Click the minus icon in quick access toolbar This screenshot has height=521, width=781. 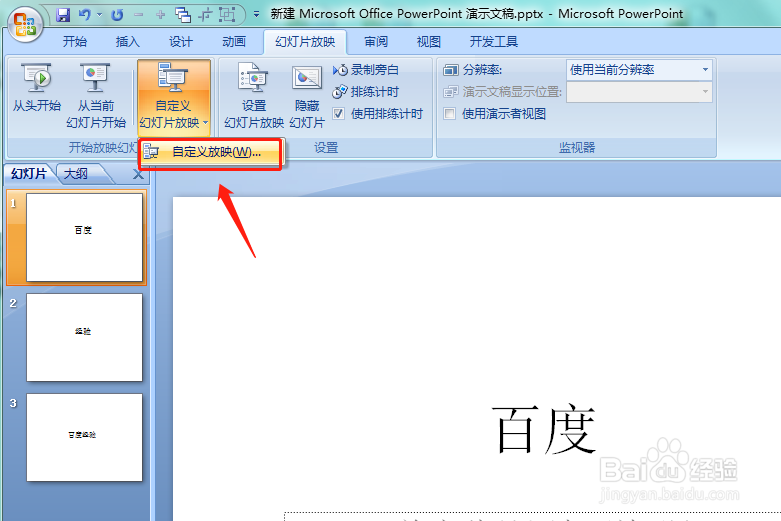click(x=138, y=15)
